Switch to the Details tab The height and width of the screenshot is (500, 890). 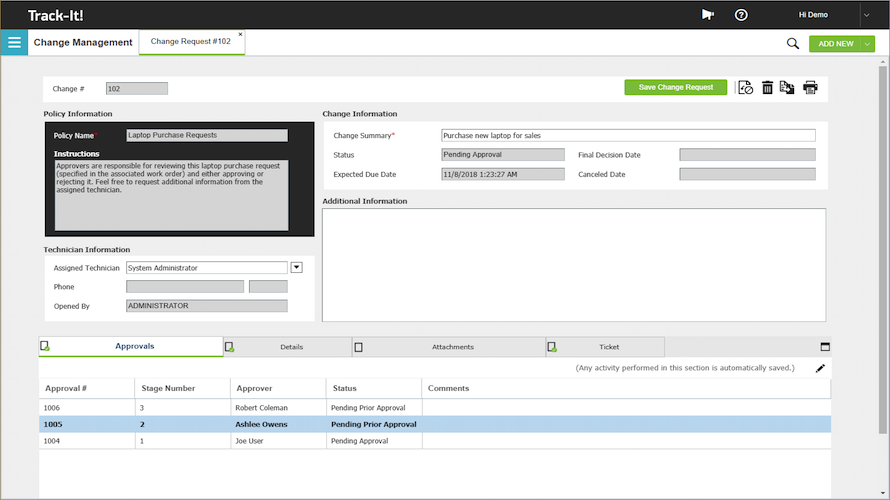point(291,347)
